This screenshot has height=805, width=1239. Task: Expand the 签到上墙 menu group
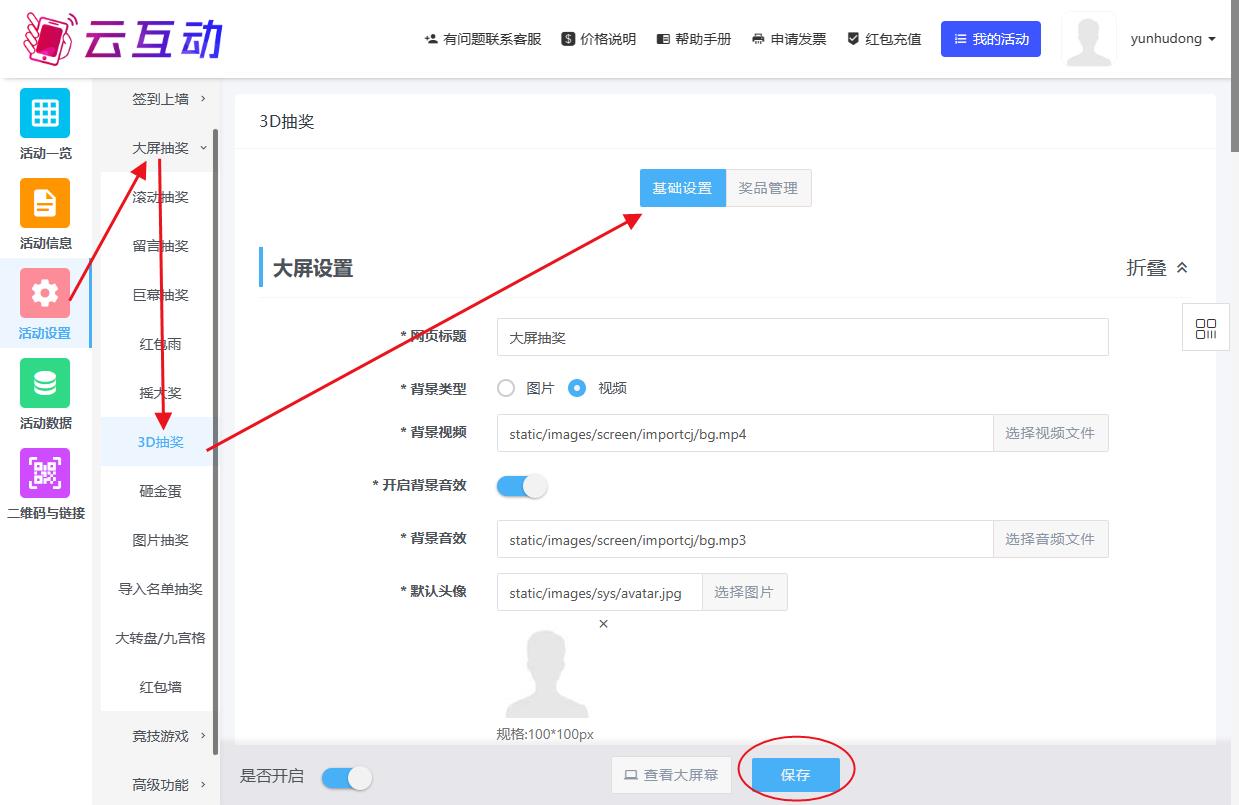coord(168,99)
